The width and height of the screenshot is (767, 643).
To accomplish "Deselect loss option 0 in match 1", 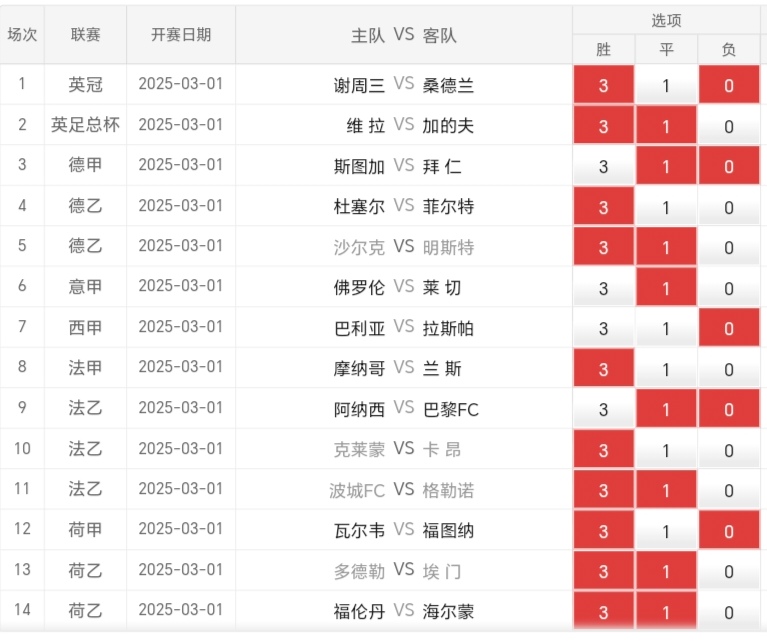I will 729,85.
